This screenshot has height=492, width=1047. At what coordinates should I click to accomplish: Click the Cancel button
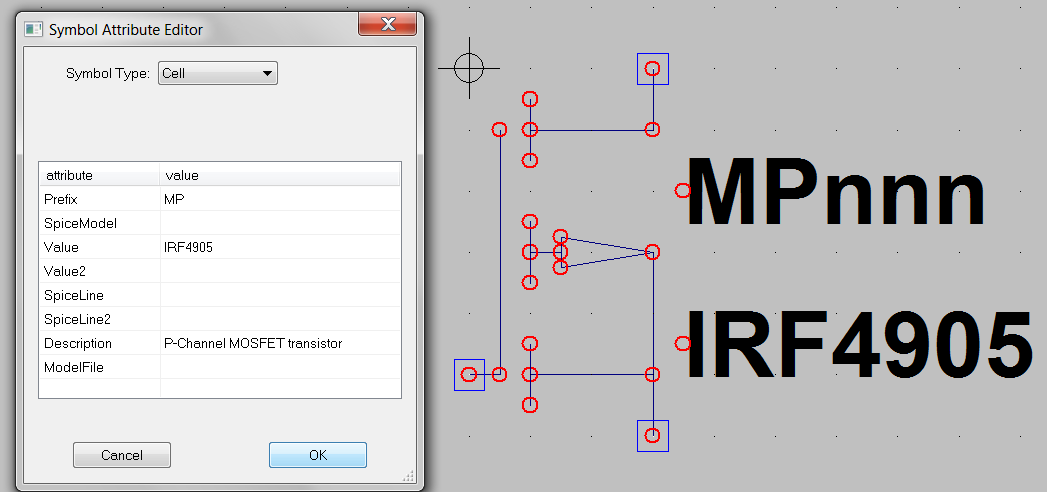pyautogui.click(x=122, y=455)
